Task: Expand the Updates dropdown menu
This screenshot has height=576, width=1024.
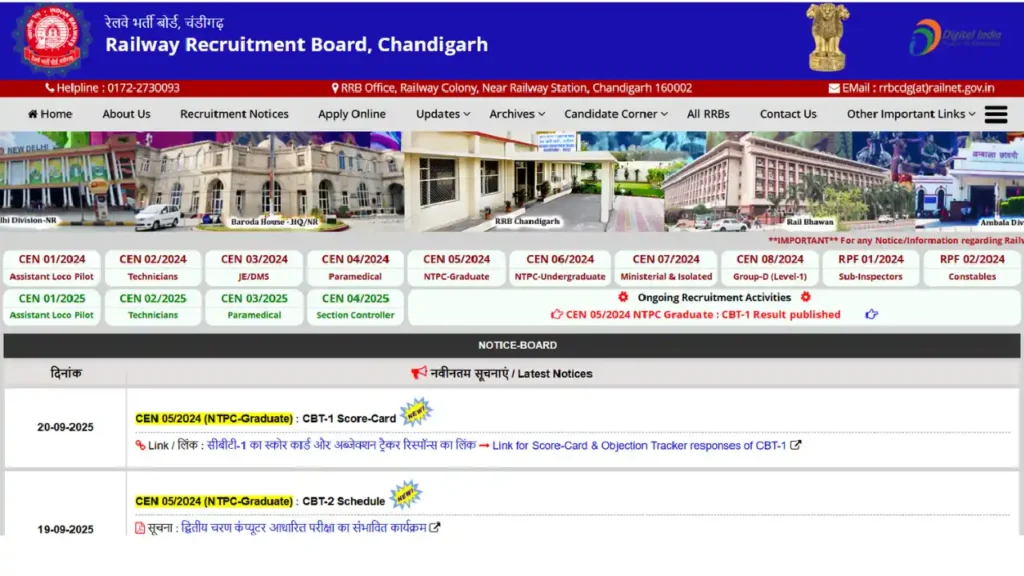Action: (x=443, y=114)
